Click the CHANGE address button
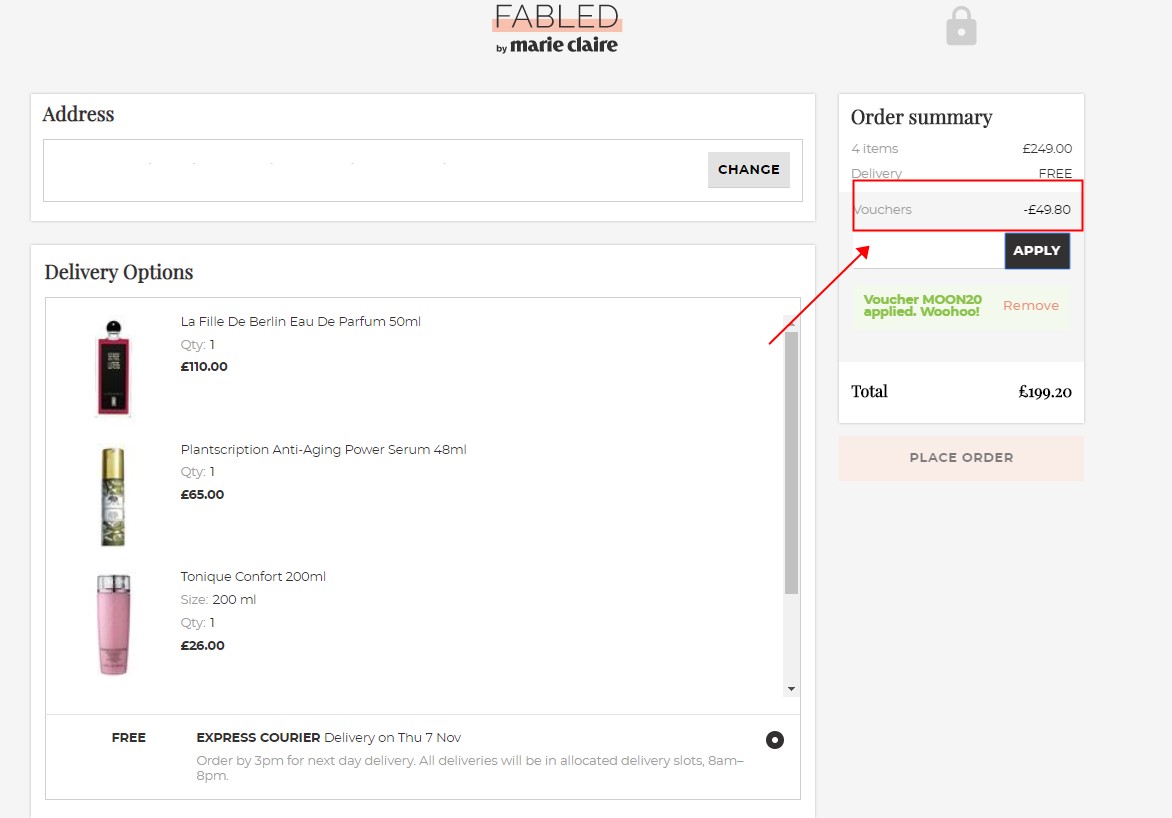1172x818 pixels. pyautogui.click(x=748, y=170)
